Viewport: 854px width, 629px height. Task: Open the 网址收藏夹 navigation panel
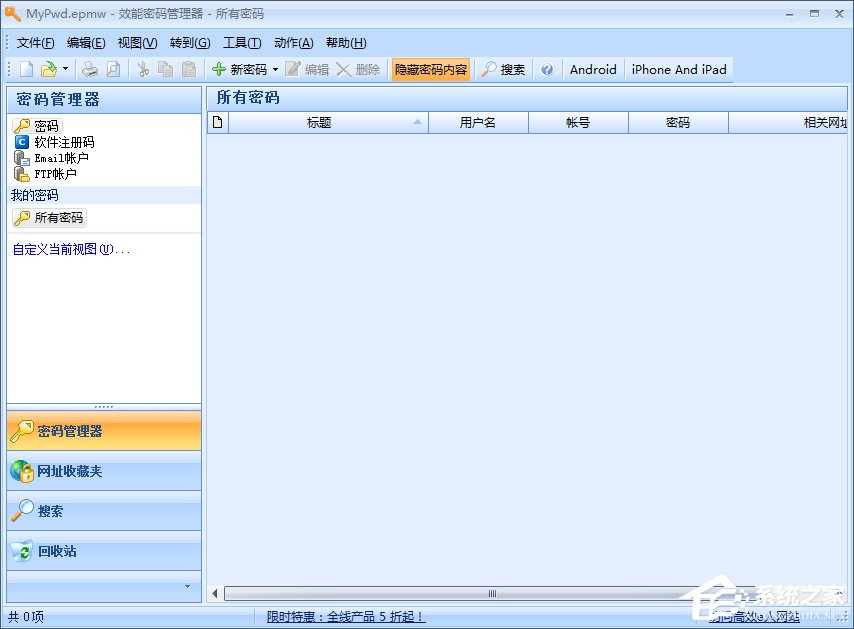104,471
